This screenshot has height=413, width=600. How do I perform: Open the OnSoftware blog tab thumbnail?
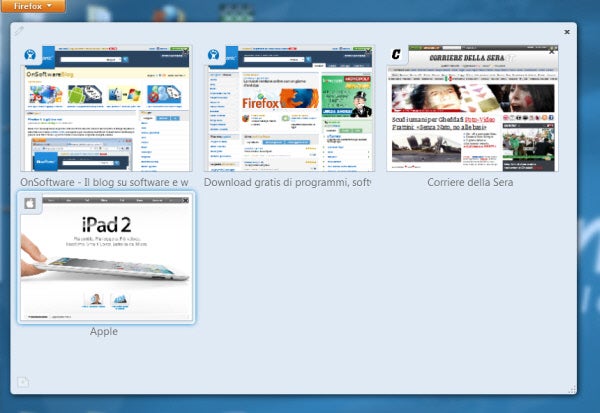(106, 109)
